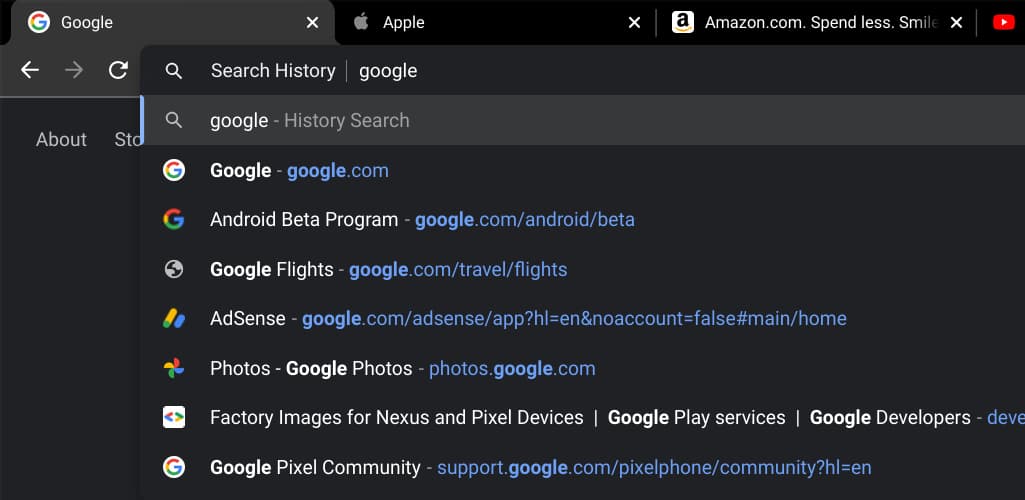Close the Google tab
Image resolution: width=1025 pixels, height=500 pixels.
pos(313,22)
